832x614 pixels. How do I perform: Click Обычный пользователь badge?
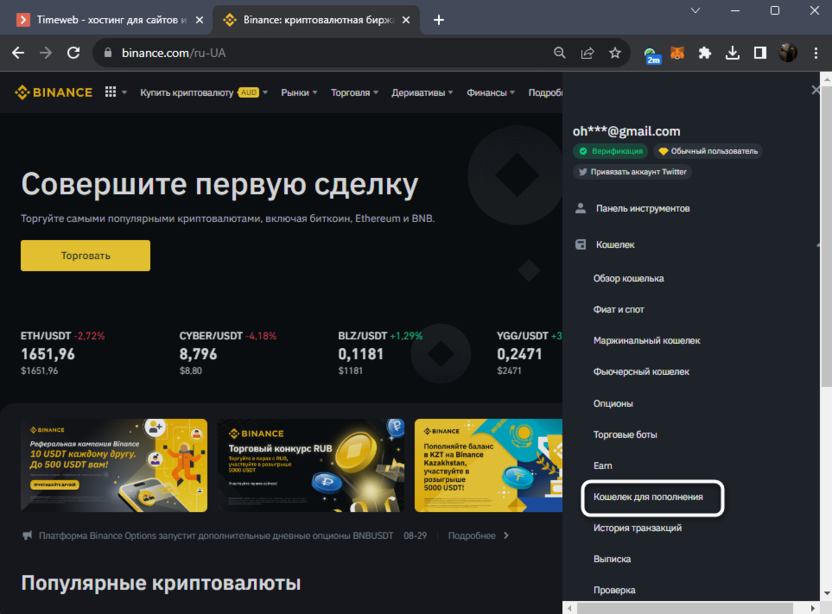708,151
